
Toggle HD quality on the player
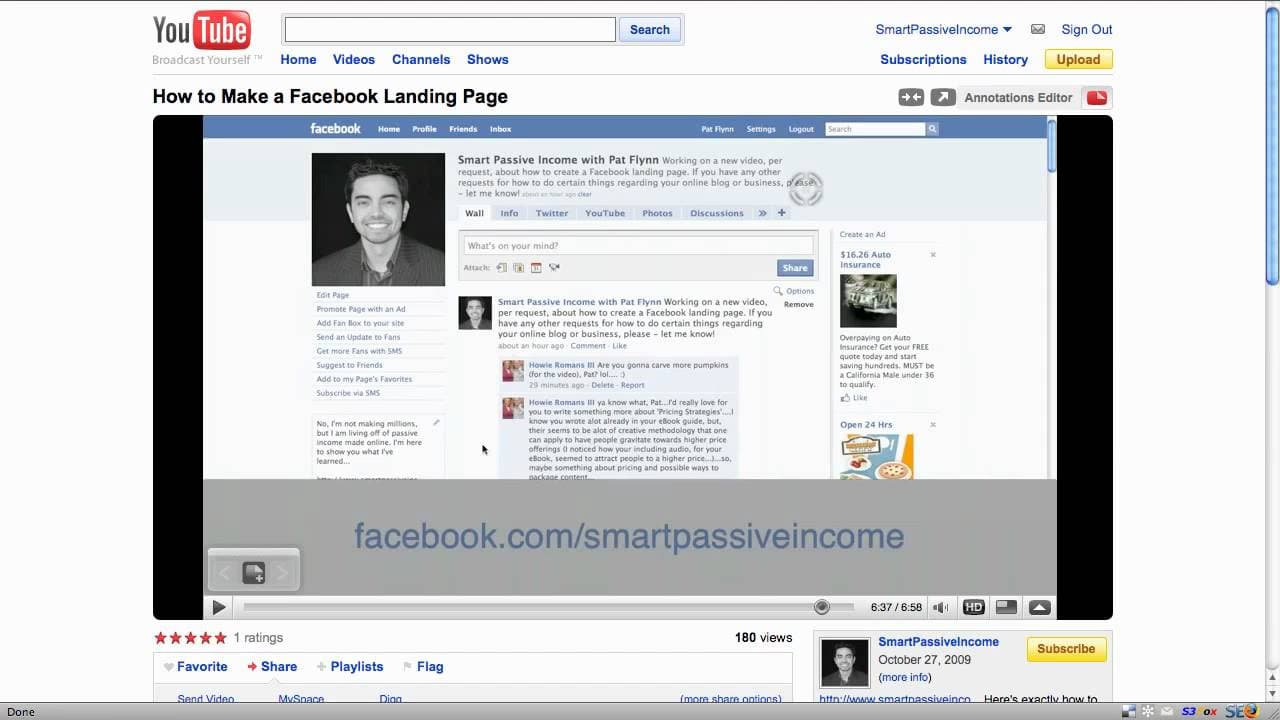tap(973, 607)
